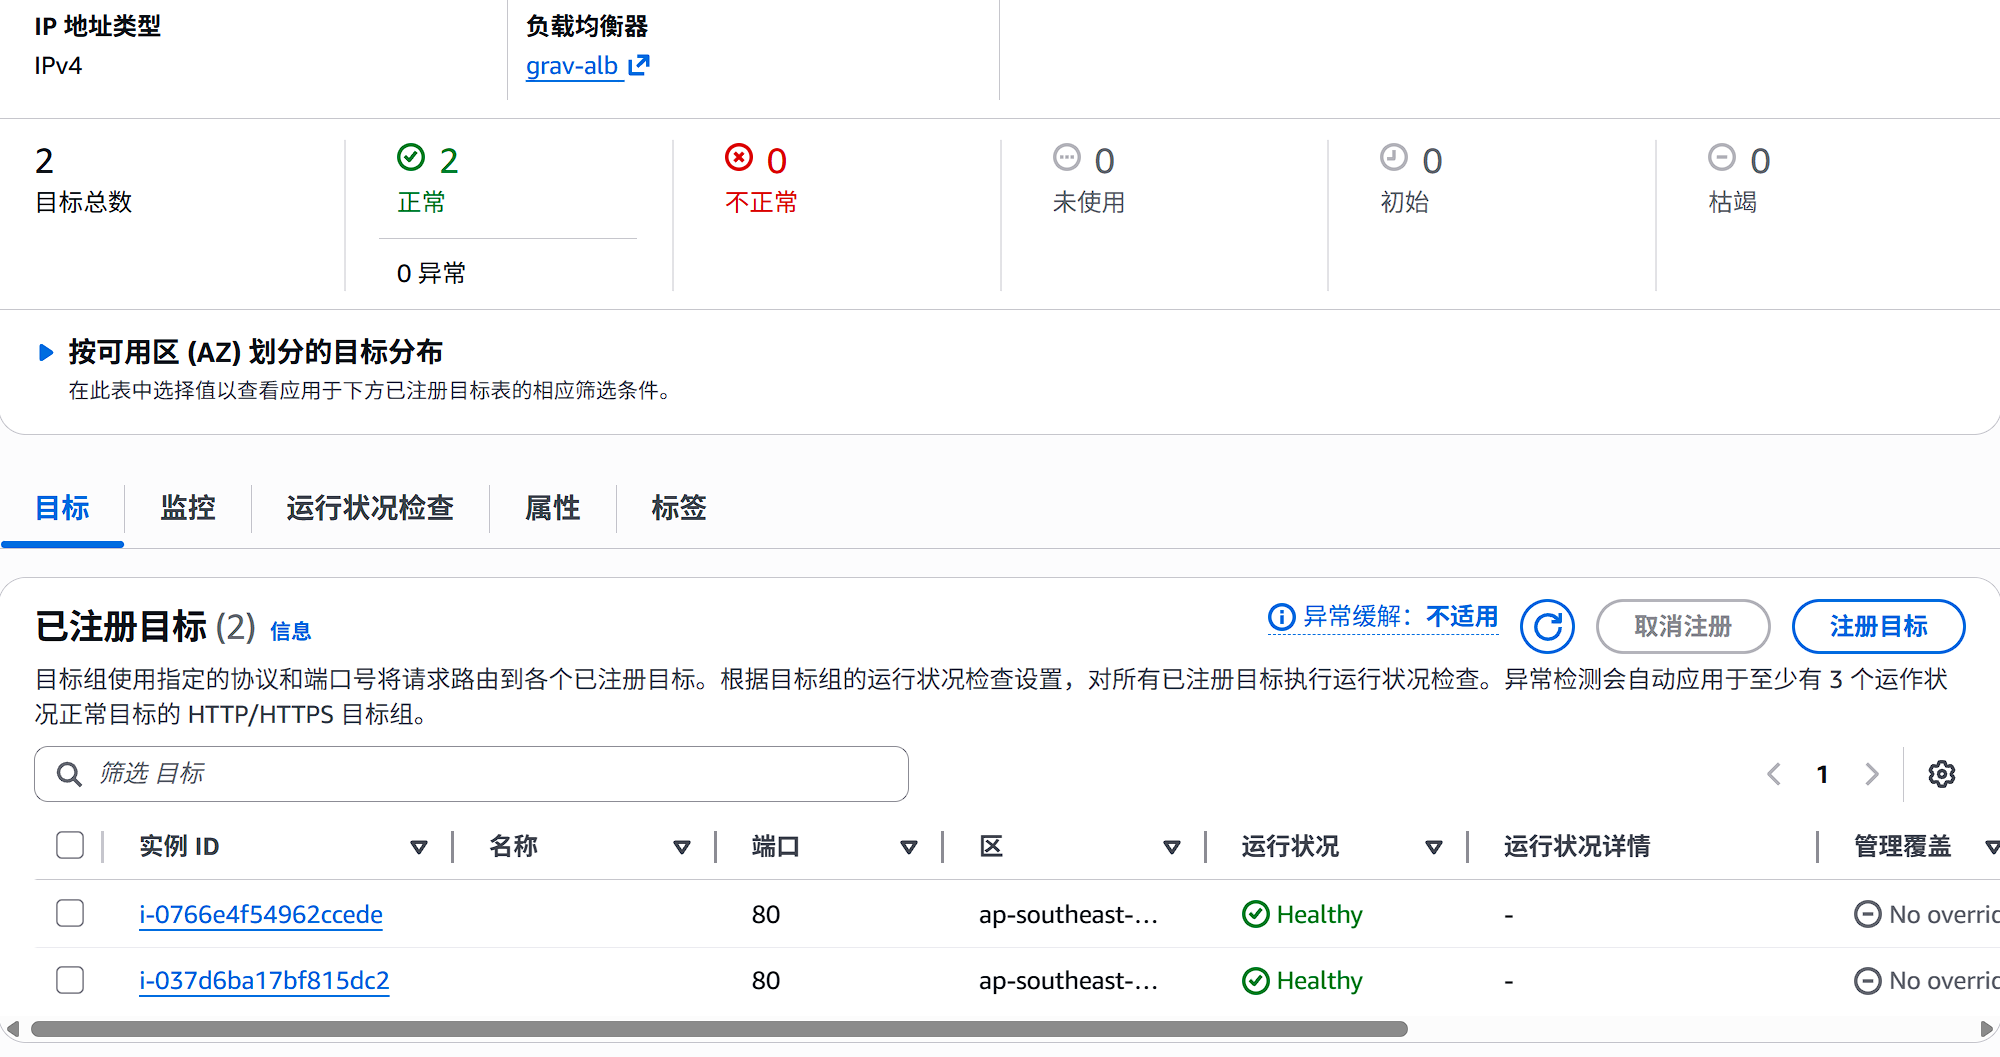This screenshot has width=2000, height=1057.
Task: Switch to the 监控 tab
Action: [x=187, y=508]
